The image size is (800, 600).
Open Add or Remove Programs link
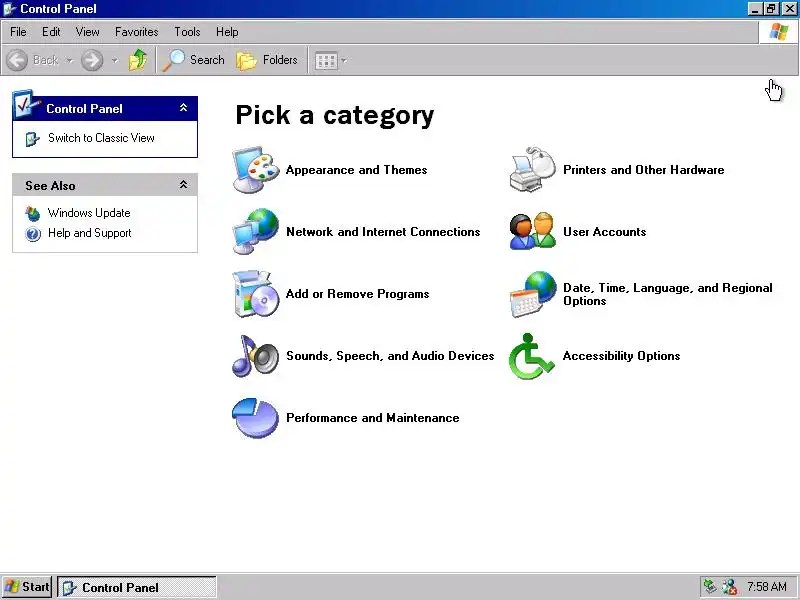[358, 294]
